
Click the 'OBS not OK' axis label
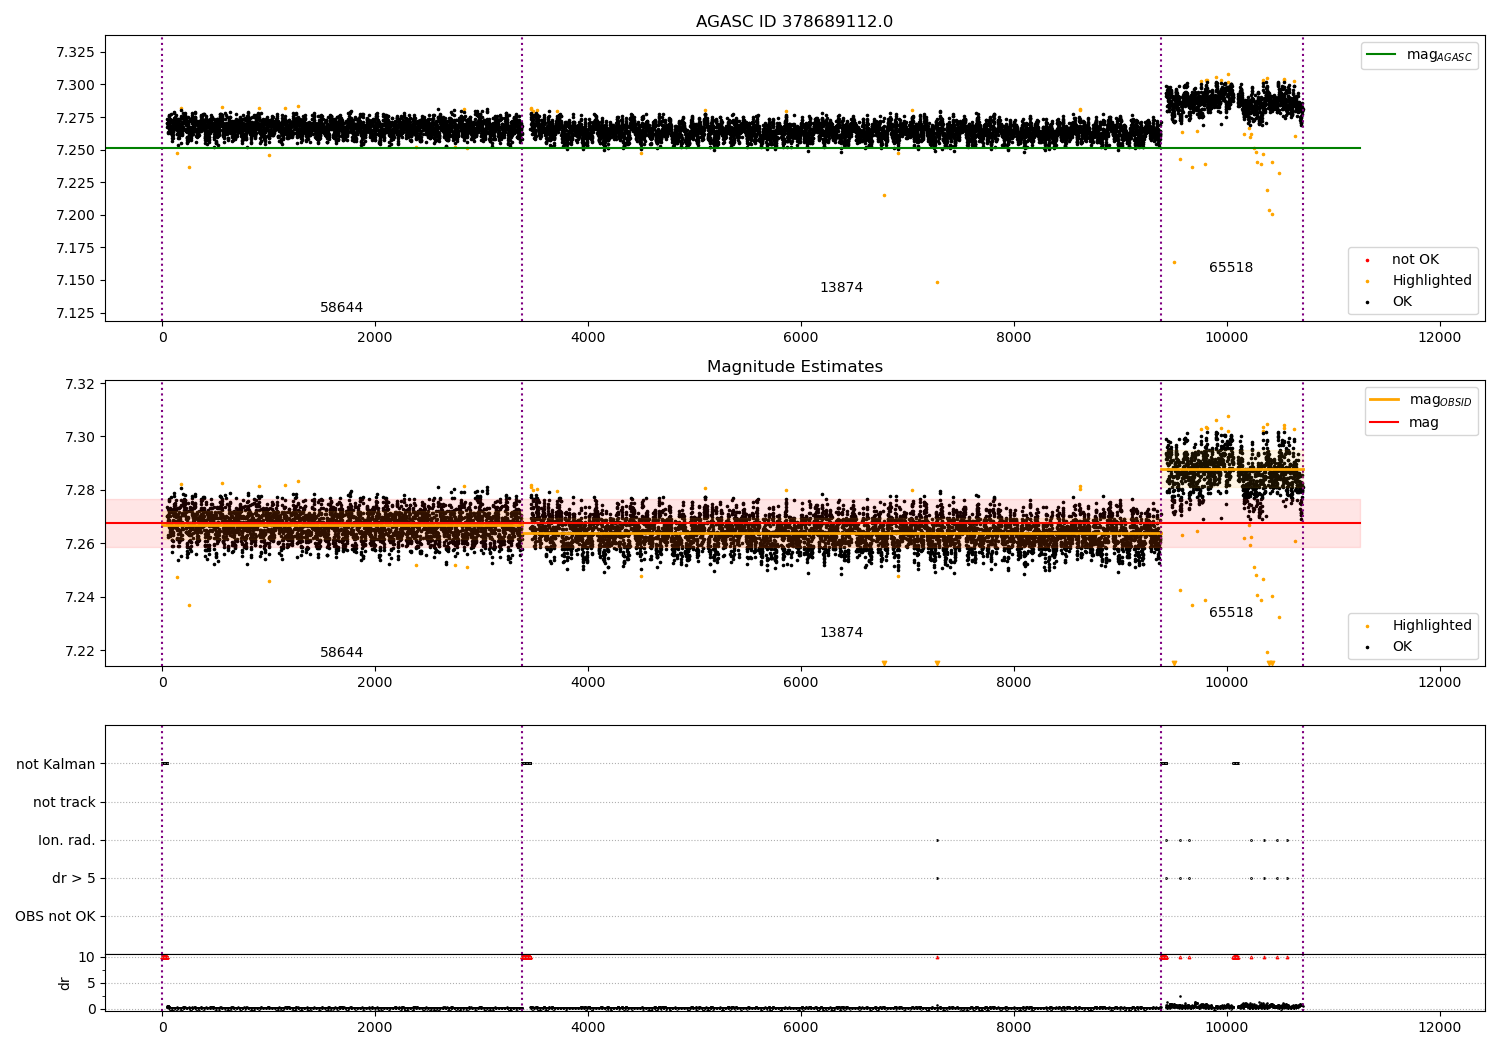tap(55, 917)
